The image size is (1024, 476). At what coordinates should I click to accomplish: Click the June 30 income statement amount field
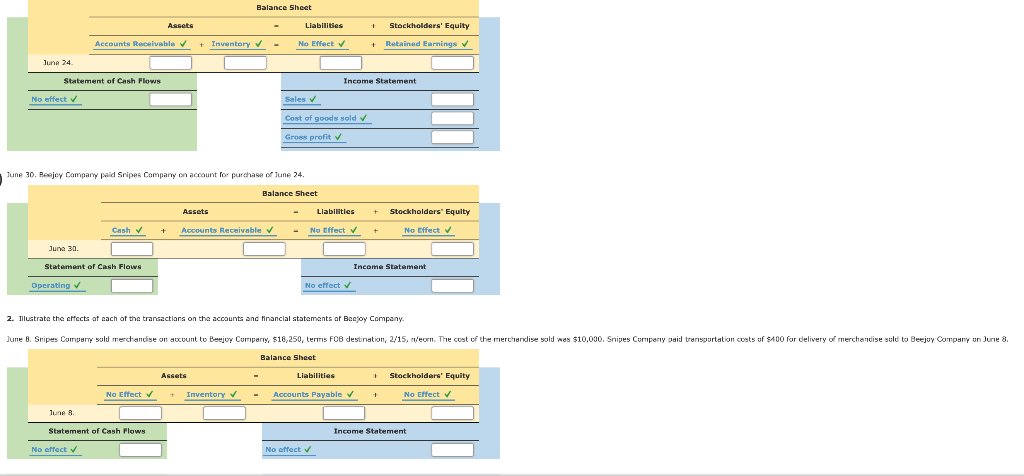coord(452,285)
